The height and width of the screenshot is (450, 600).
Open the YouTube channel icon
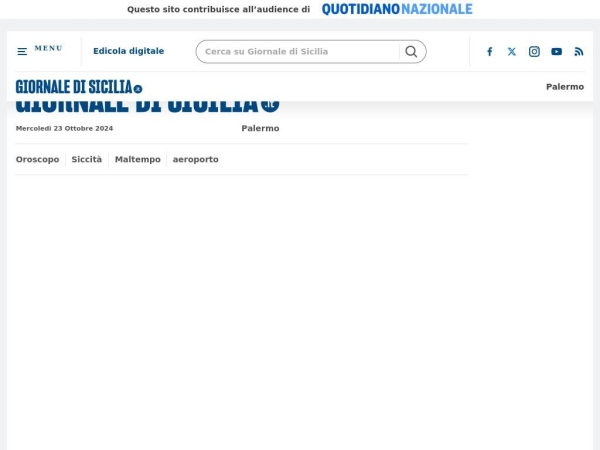556,52
